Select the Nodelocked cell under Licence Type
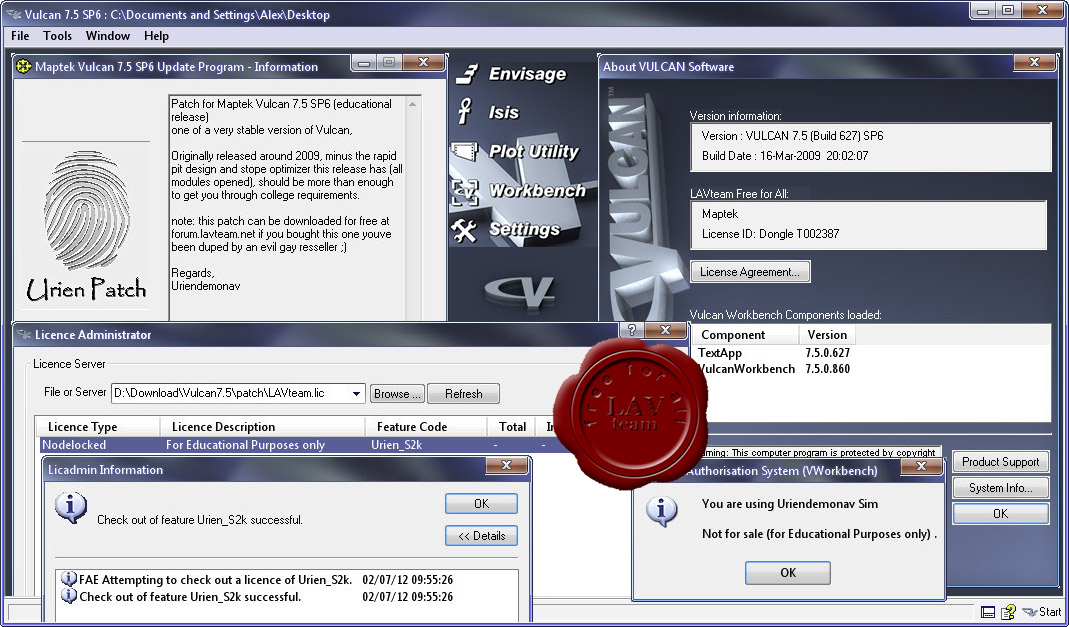This screenshot has height=627, width=1069. (x=74, y=445)
